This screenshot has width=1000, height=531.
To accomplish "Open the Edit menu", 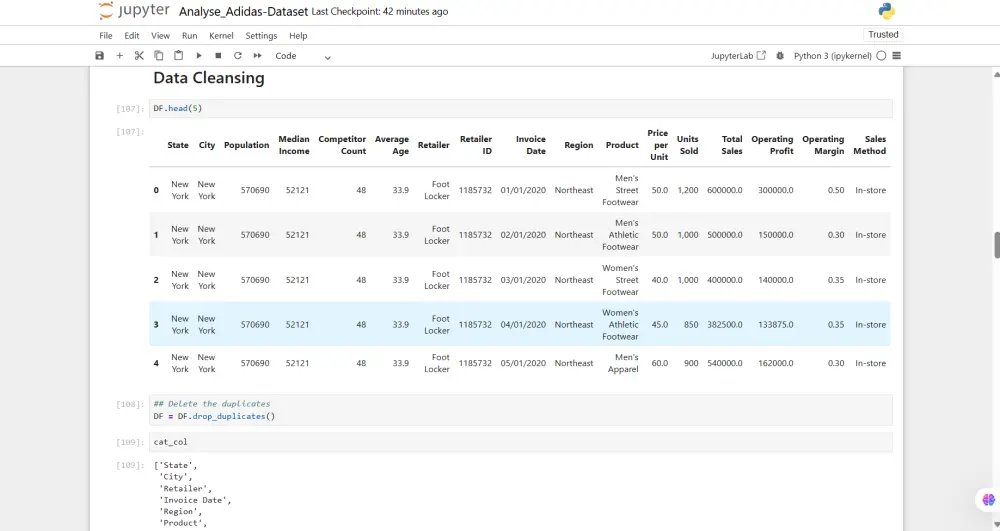I will (x=132, y=36).
